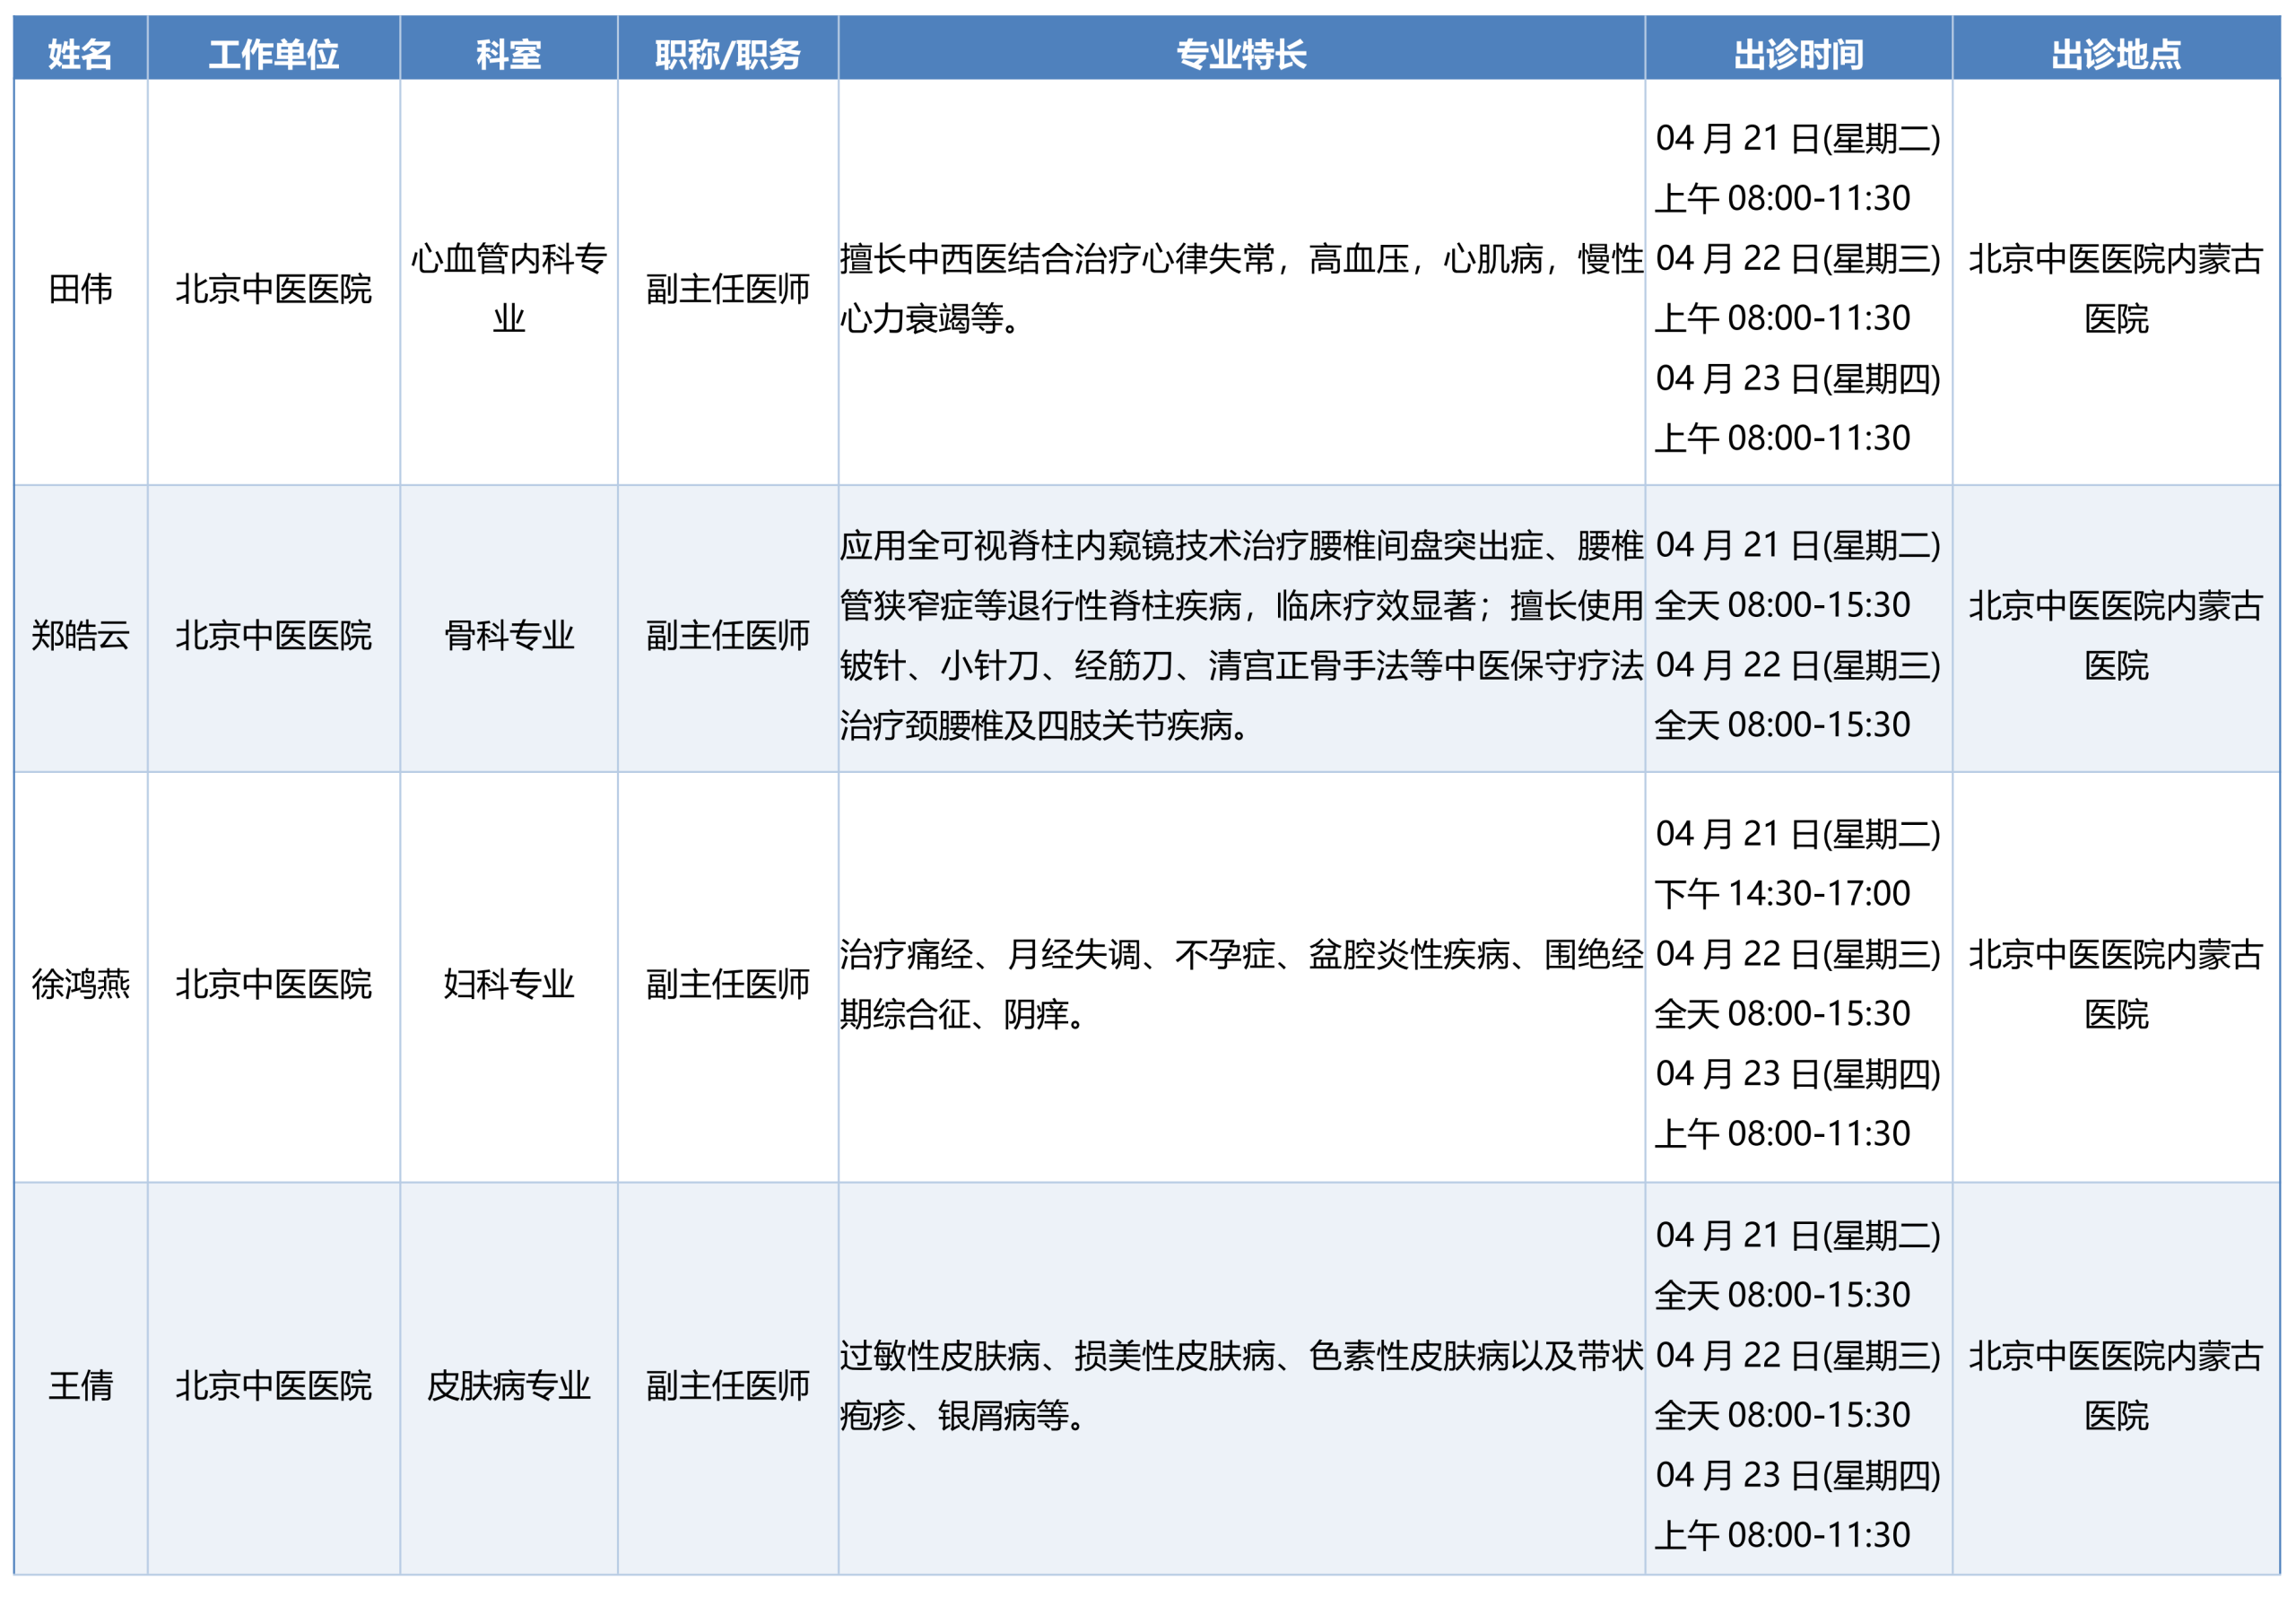Click the 工作单位 column header

[x=273, y=53]
